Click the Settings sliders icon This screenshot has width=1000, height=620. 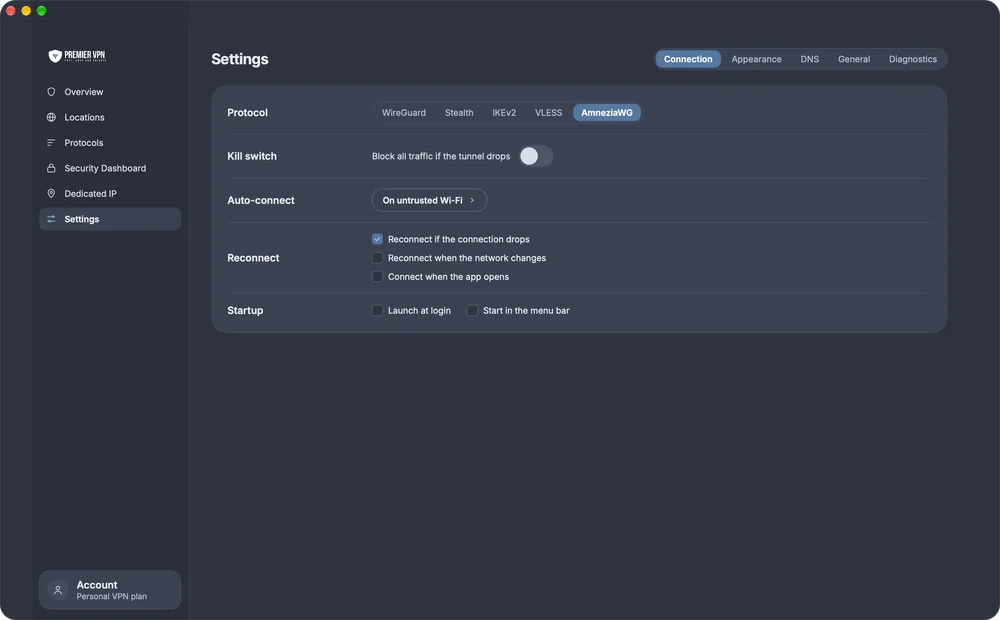[x=51, y=219]
